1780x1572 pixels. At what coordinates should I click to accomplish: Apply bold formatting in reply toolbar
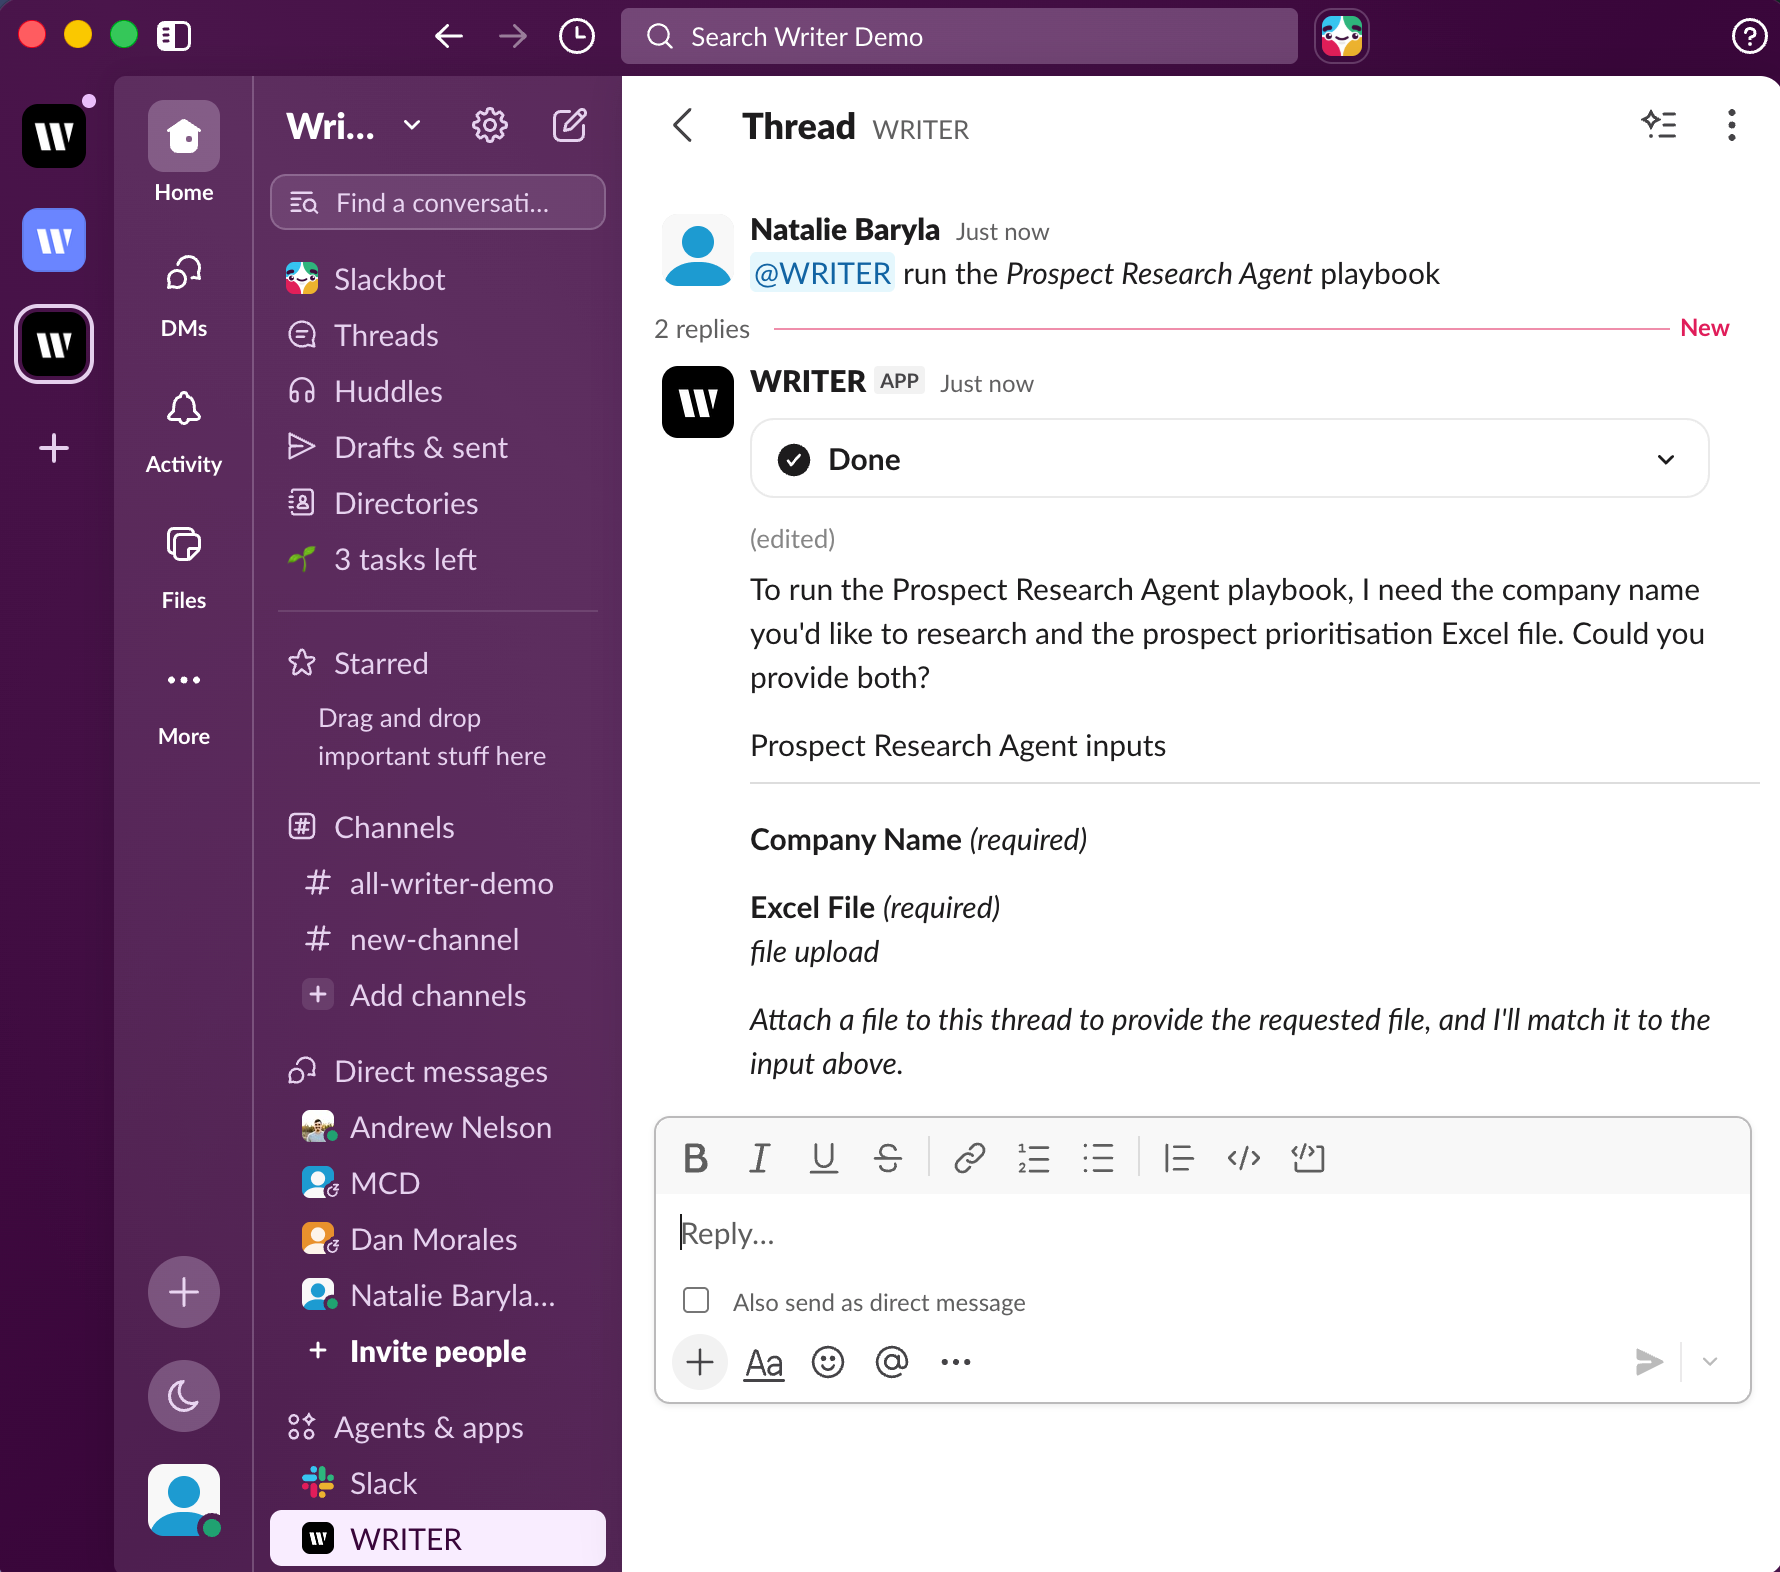coord(696,1158)
